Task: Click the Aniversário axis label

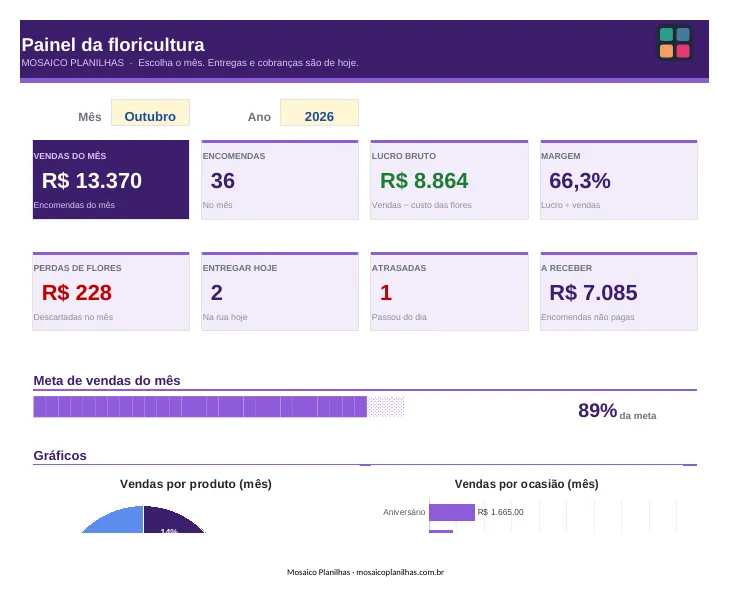Action: tap(404, 512)
